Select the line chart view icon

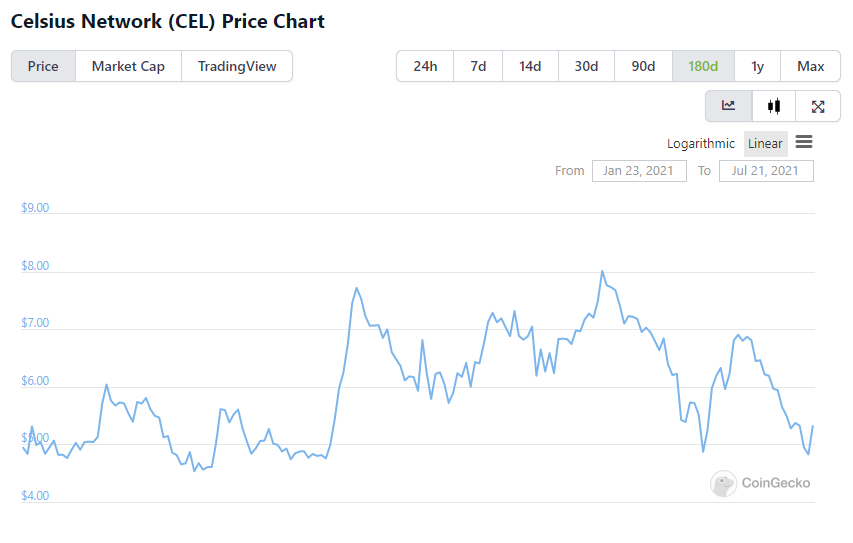tap(728, 106)
